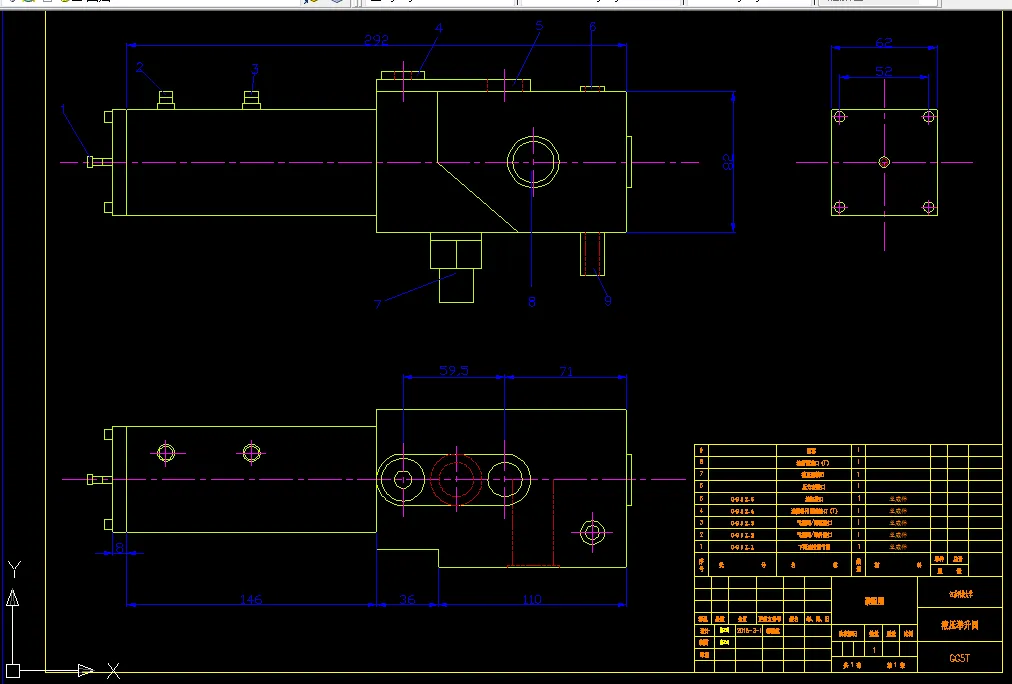
Task: Select the 62 width dimension text
Action: coord(884,43)
